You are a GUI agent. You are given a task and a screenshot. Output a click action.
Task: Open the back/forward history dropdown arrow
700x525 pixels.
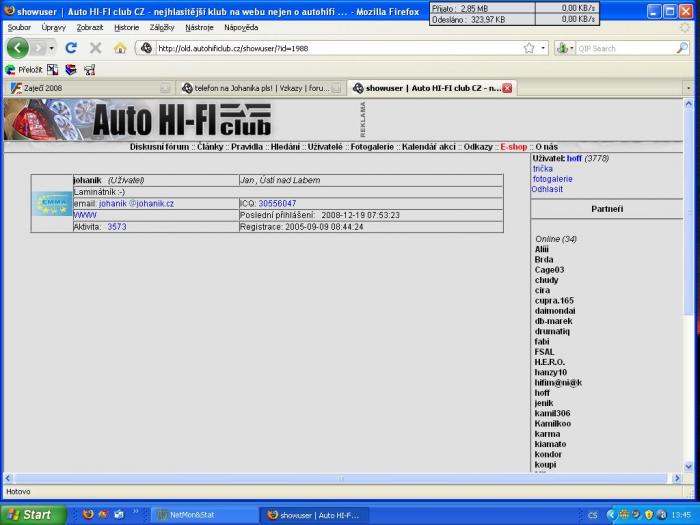click(52, 48)
